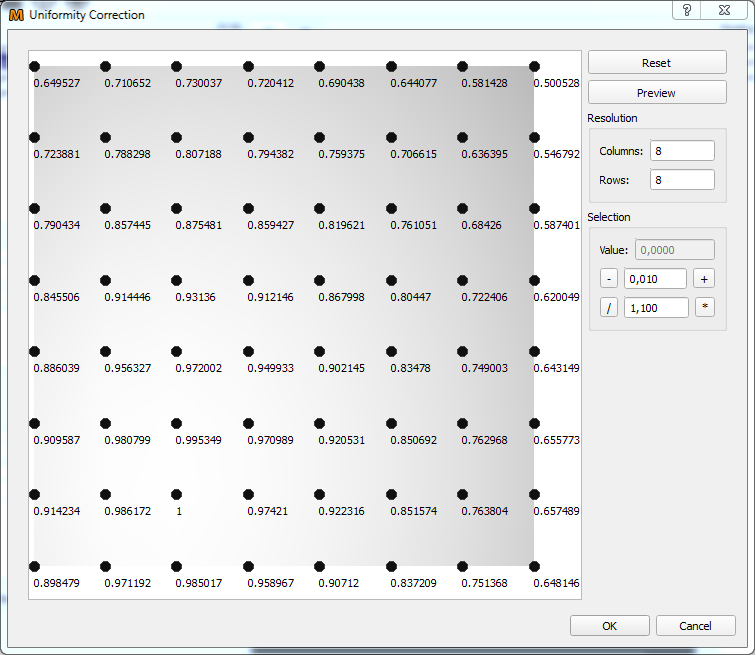Select the control point labeled 1

click(x=177, y=495)
